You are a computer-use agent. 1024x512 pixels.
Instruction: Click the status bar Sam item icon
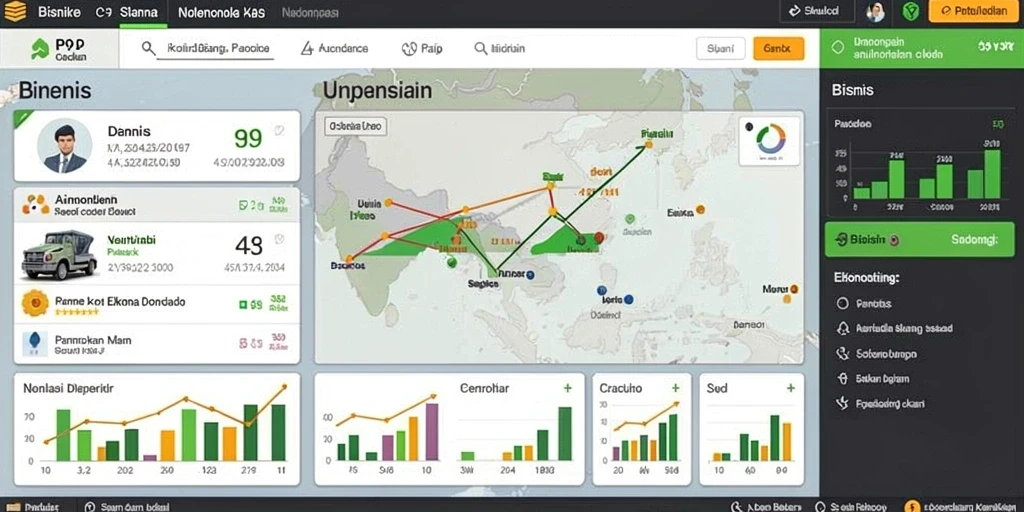[x=89, y=506]
